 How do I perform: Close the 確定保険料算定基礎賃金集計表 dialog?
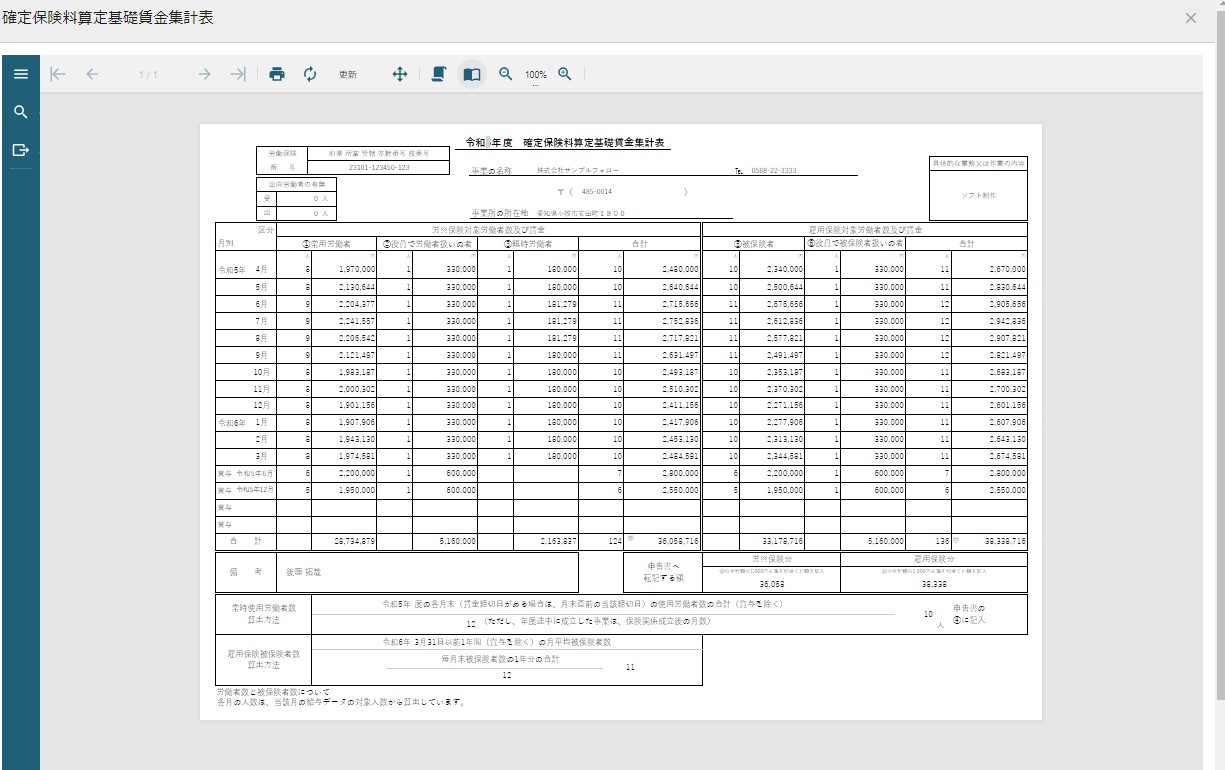[x=1190, y=18]
